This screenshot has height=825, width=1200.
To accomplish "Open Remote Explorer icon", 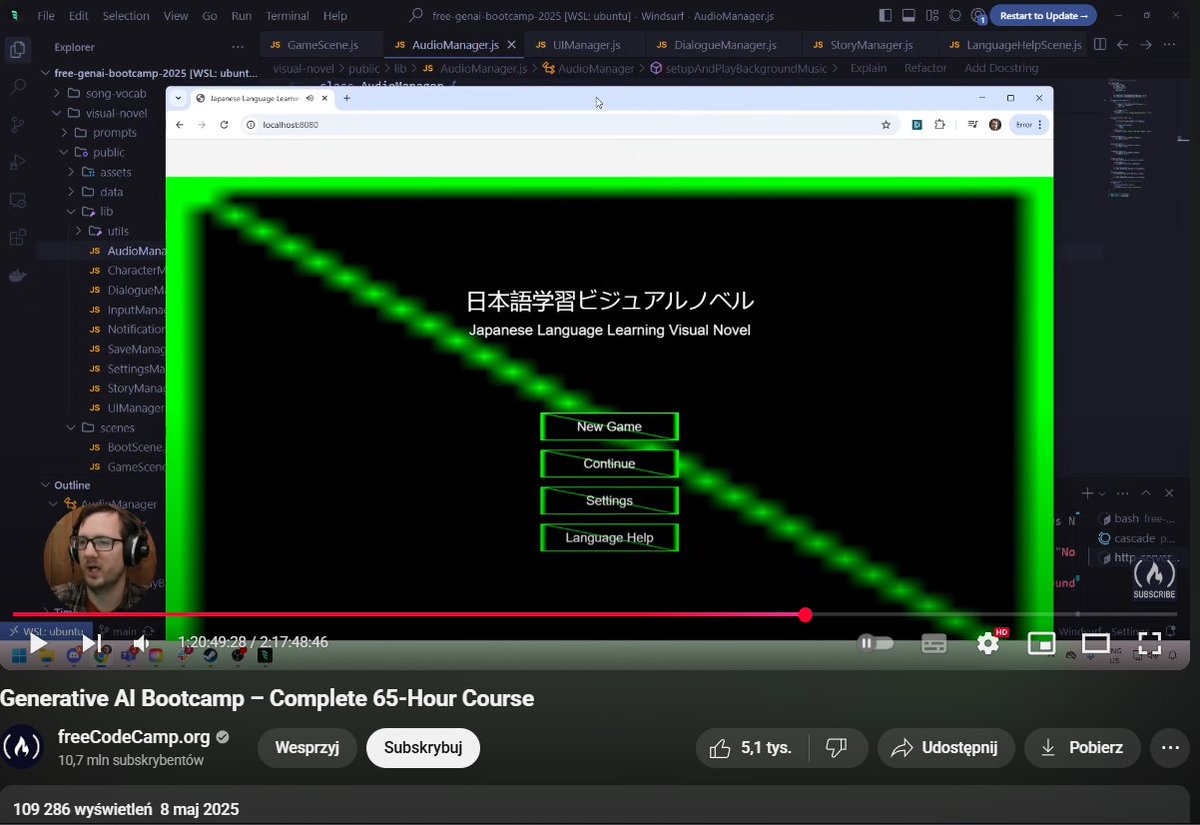I will click(17, 200).
